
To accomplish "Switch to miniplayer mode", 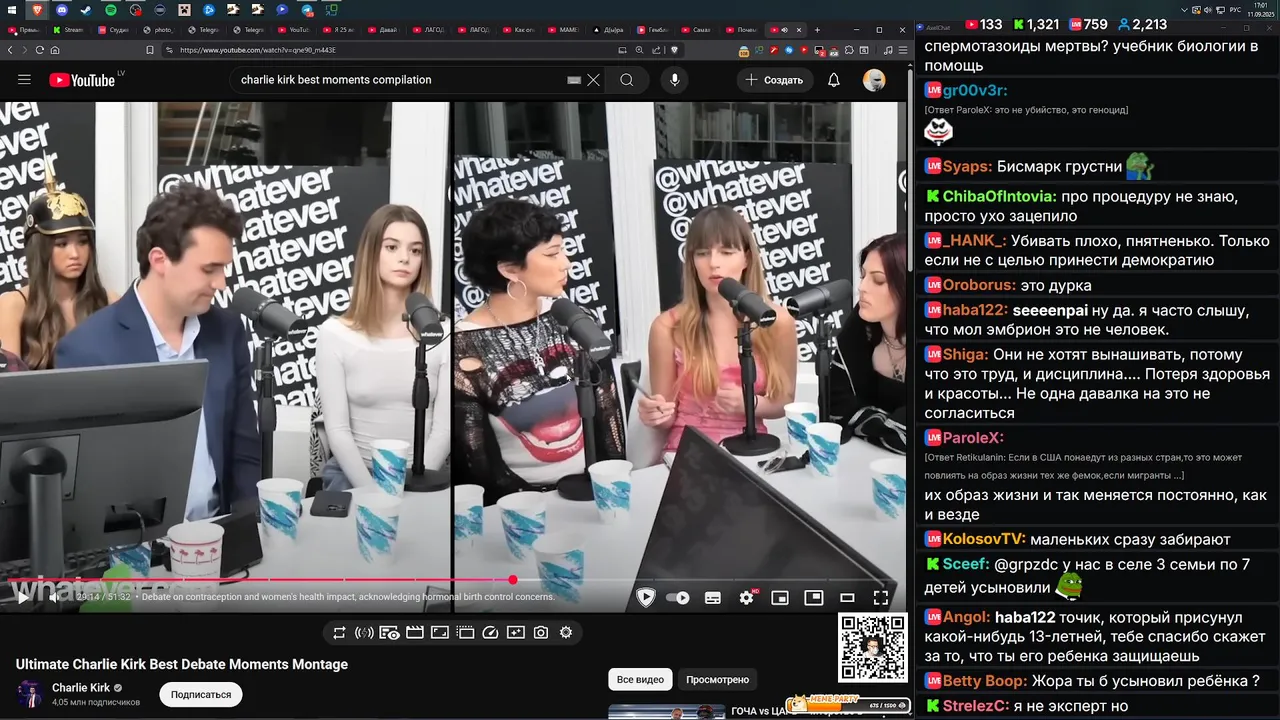I will tap(780, 598).
